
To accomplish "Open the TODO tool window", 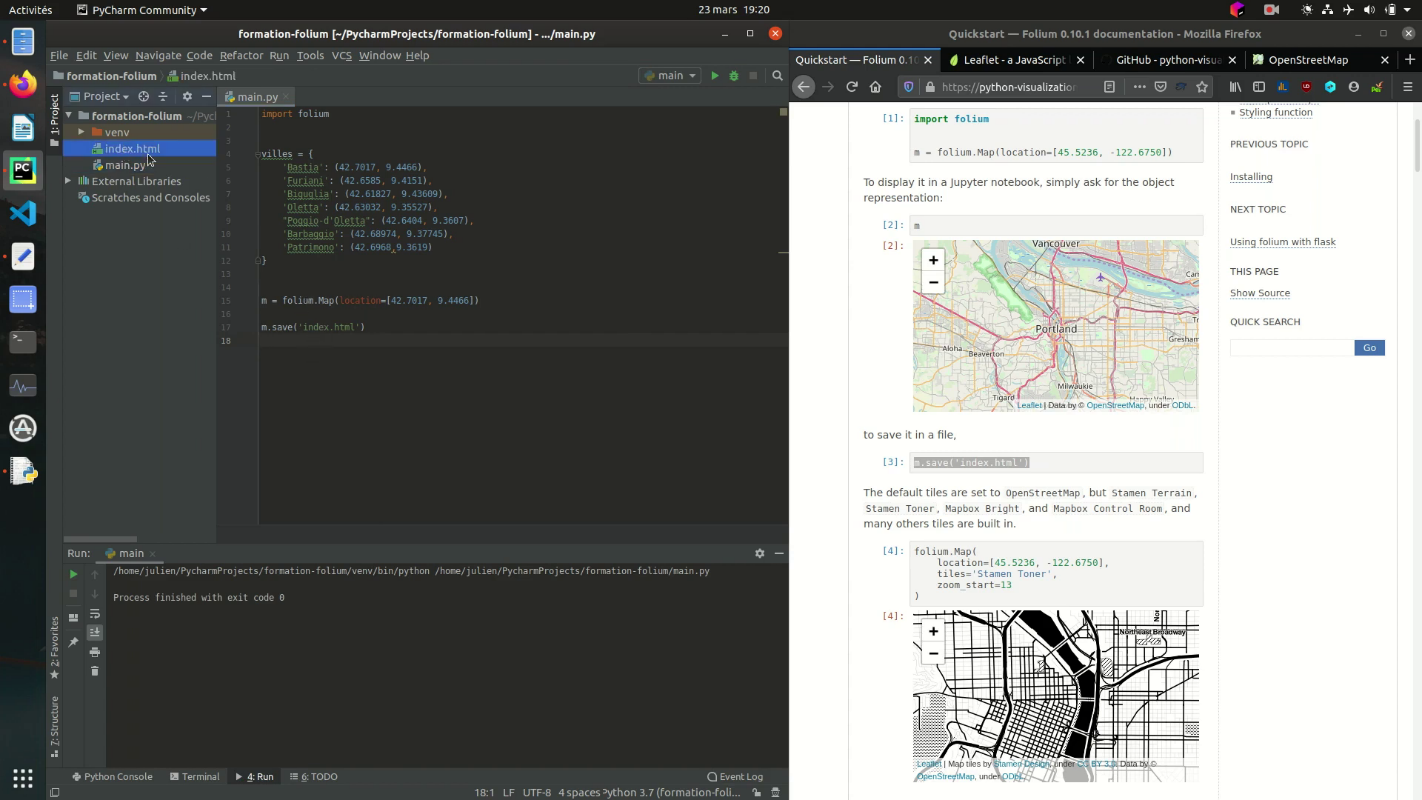I will coord(314,777).
